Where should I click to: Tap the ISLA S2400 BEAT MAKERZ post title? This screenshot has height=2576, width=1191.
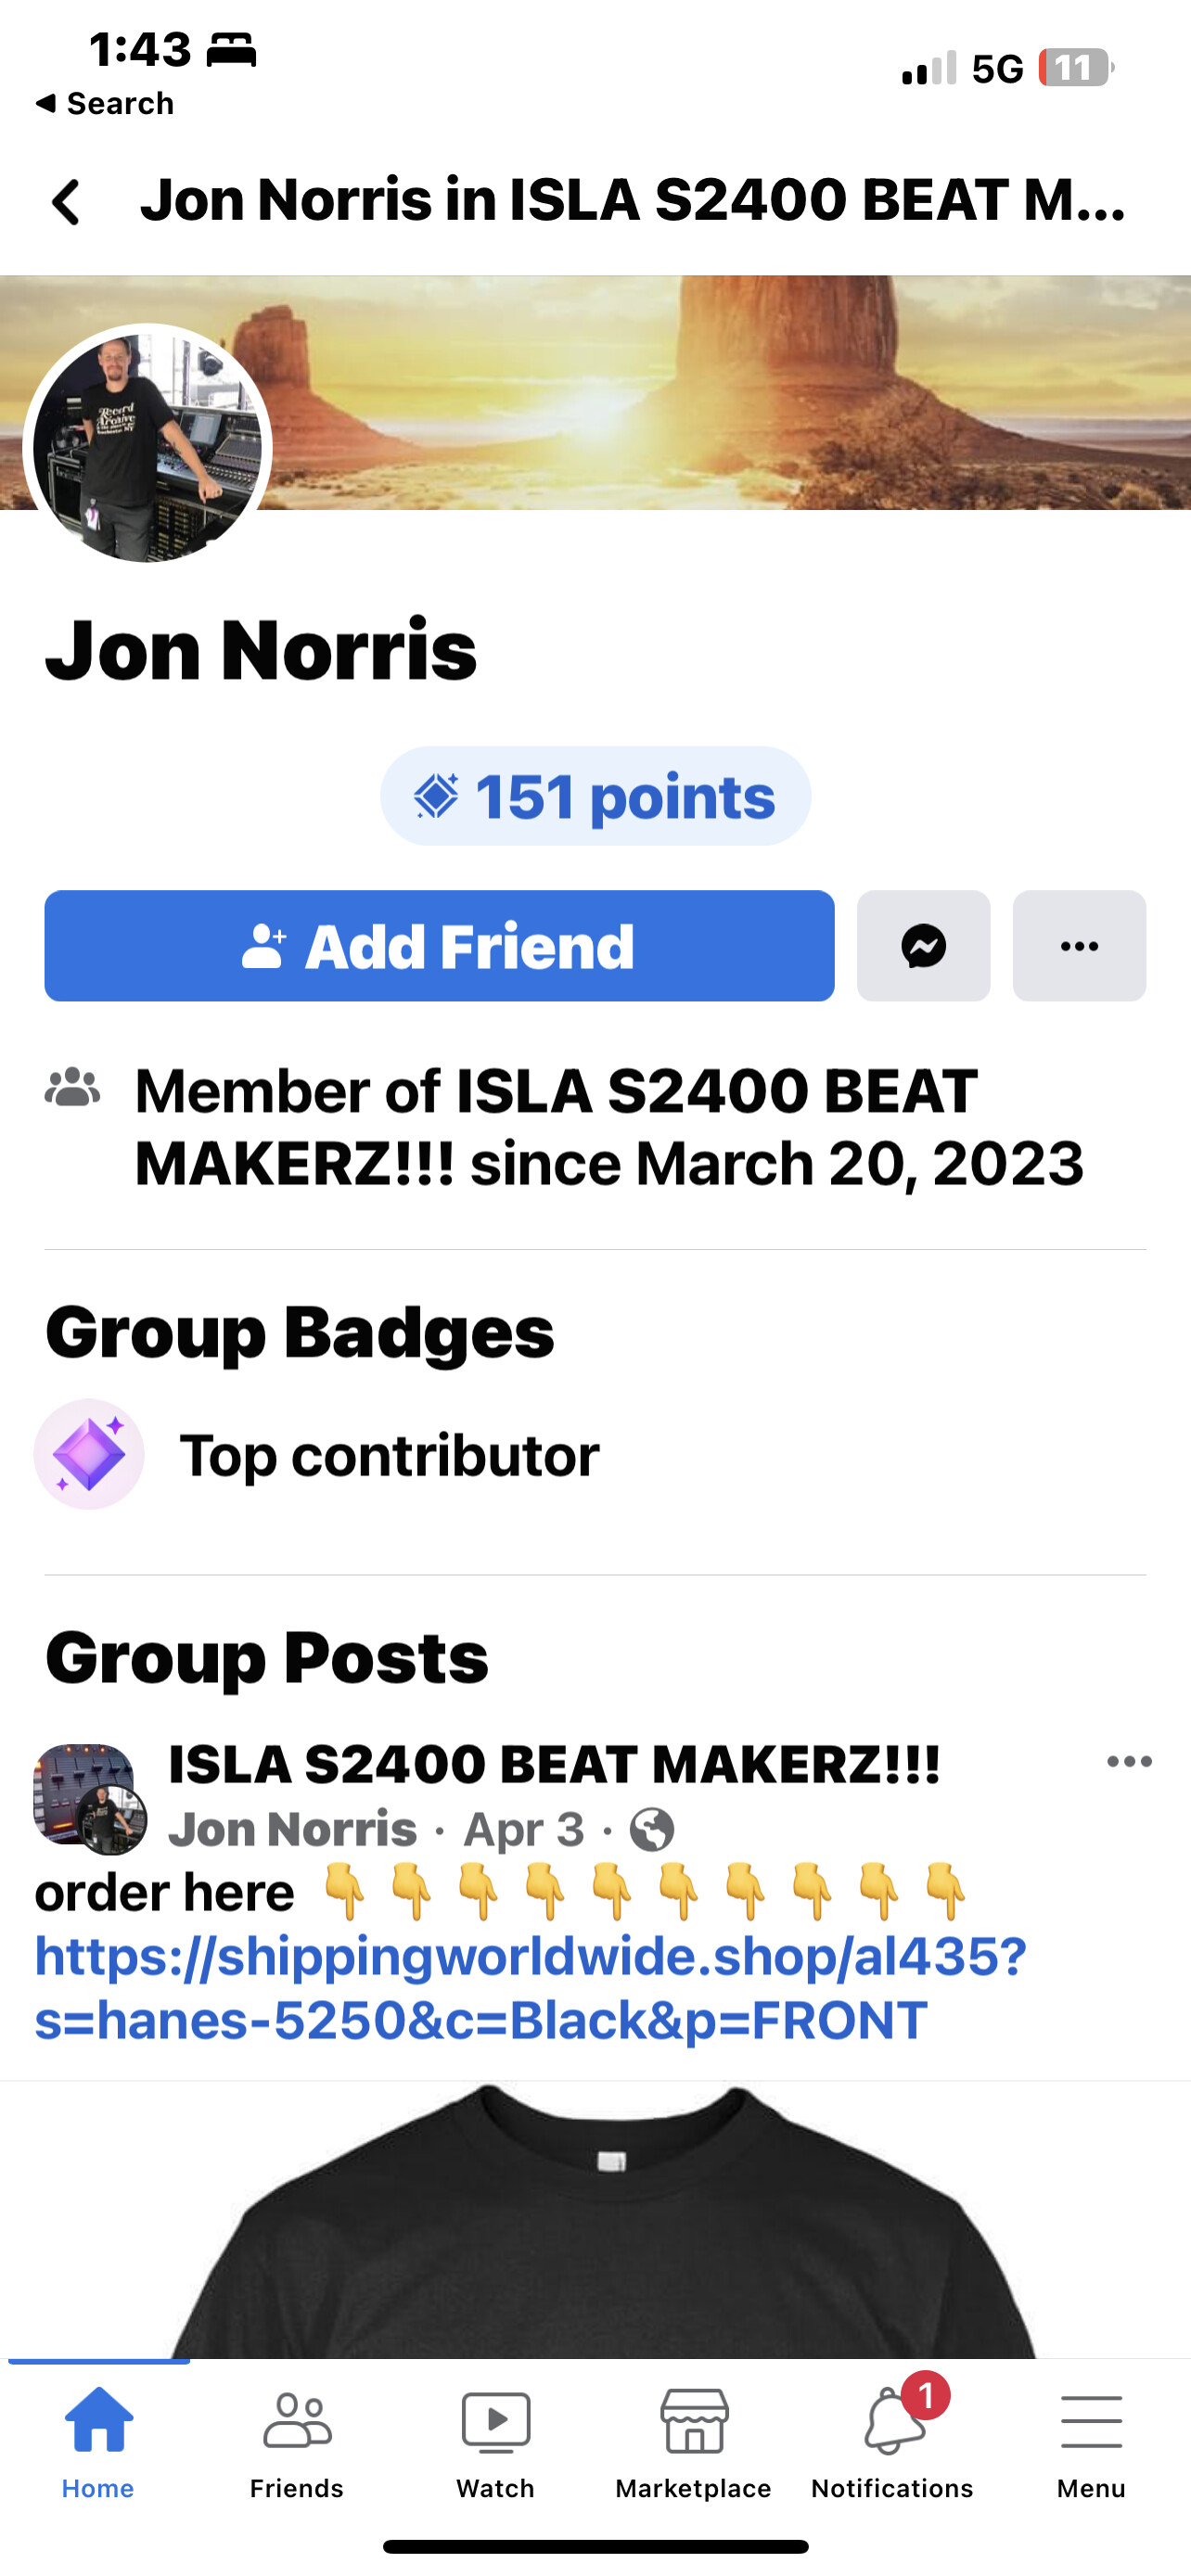pyautogui.click(x=554, y=1764)
